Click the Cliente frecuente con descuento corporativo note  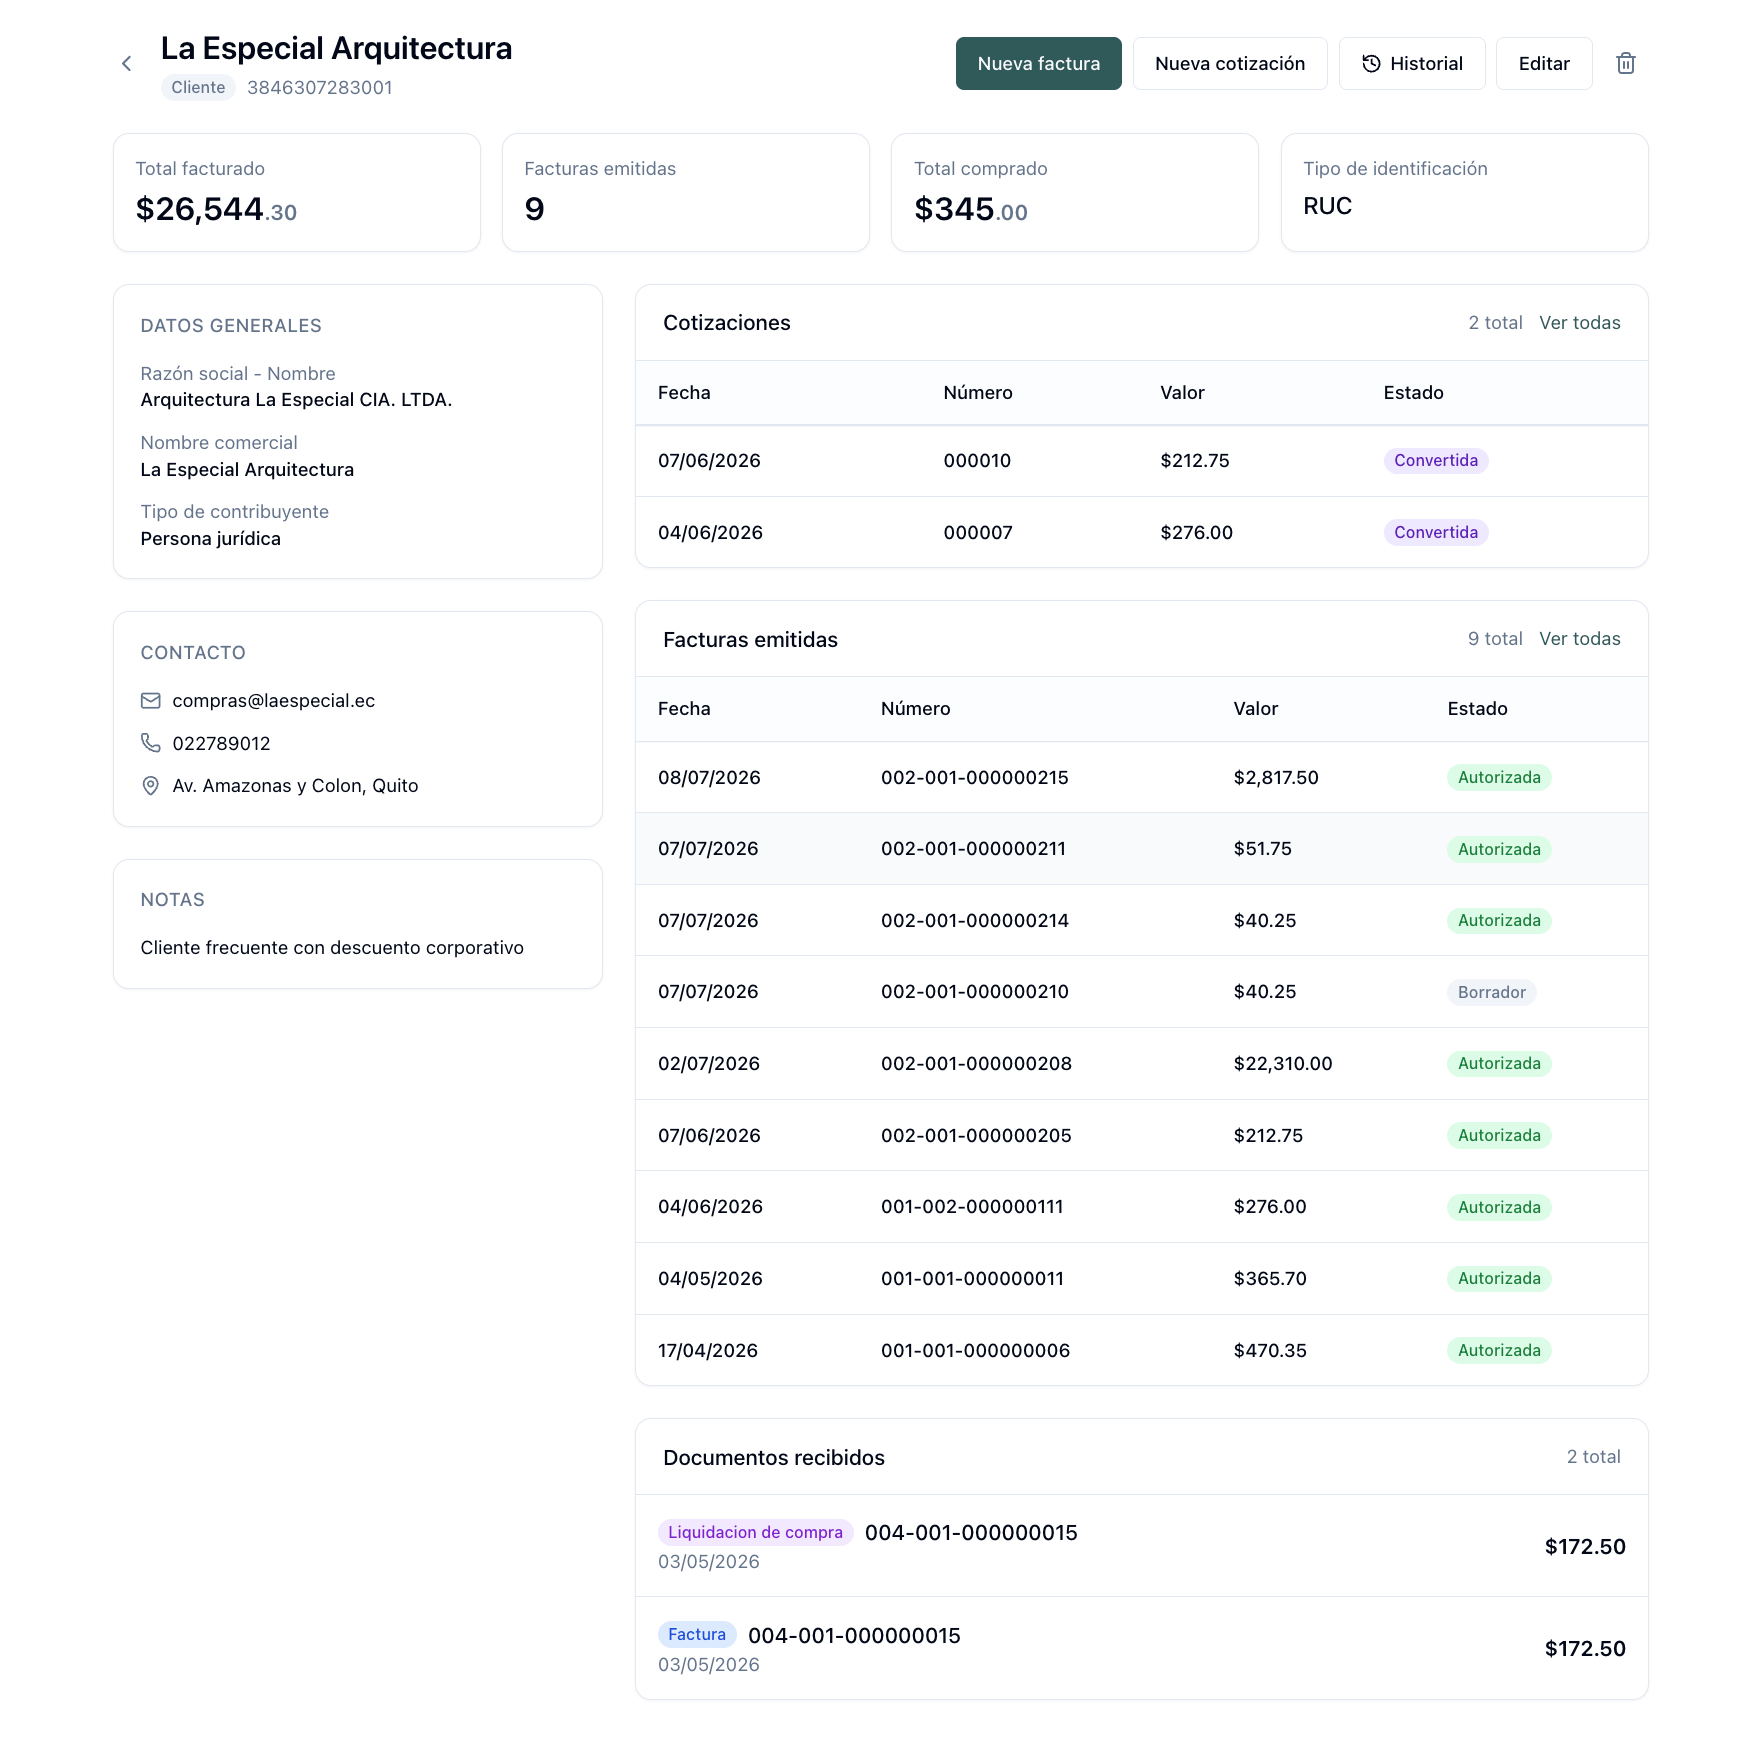[332, 948]
